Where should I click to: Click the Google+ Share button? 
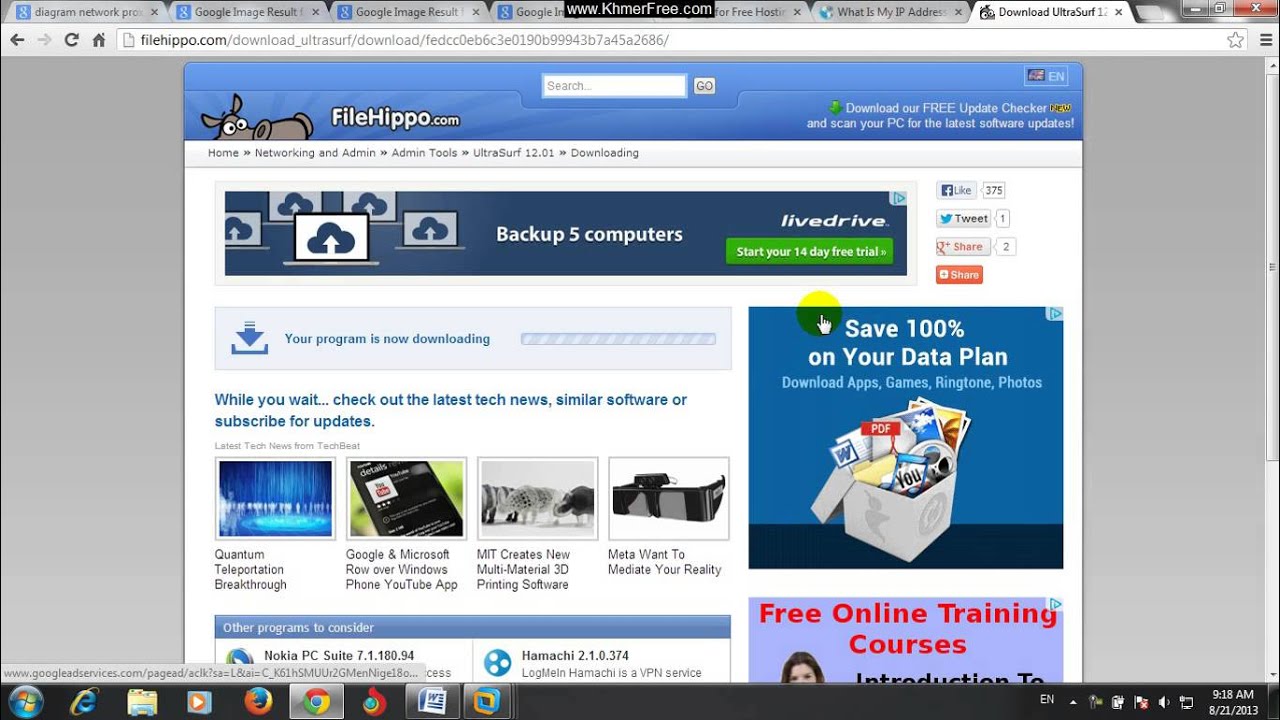click(x=962, y=246)
